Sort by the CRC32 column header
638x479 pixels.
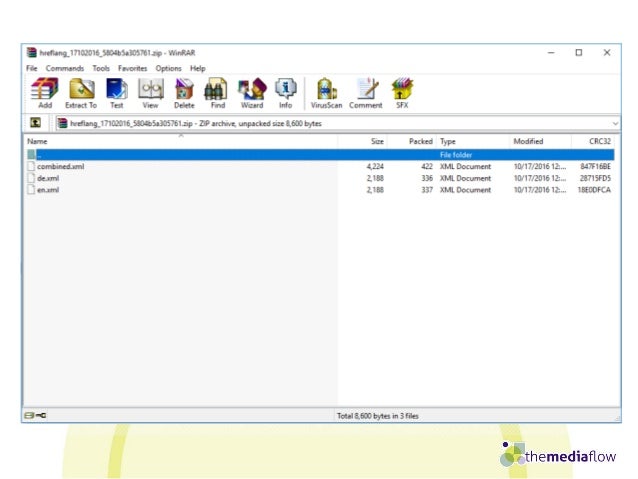pyautogui.click(x=593, y=141)
